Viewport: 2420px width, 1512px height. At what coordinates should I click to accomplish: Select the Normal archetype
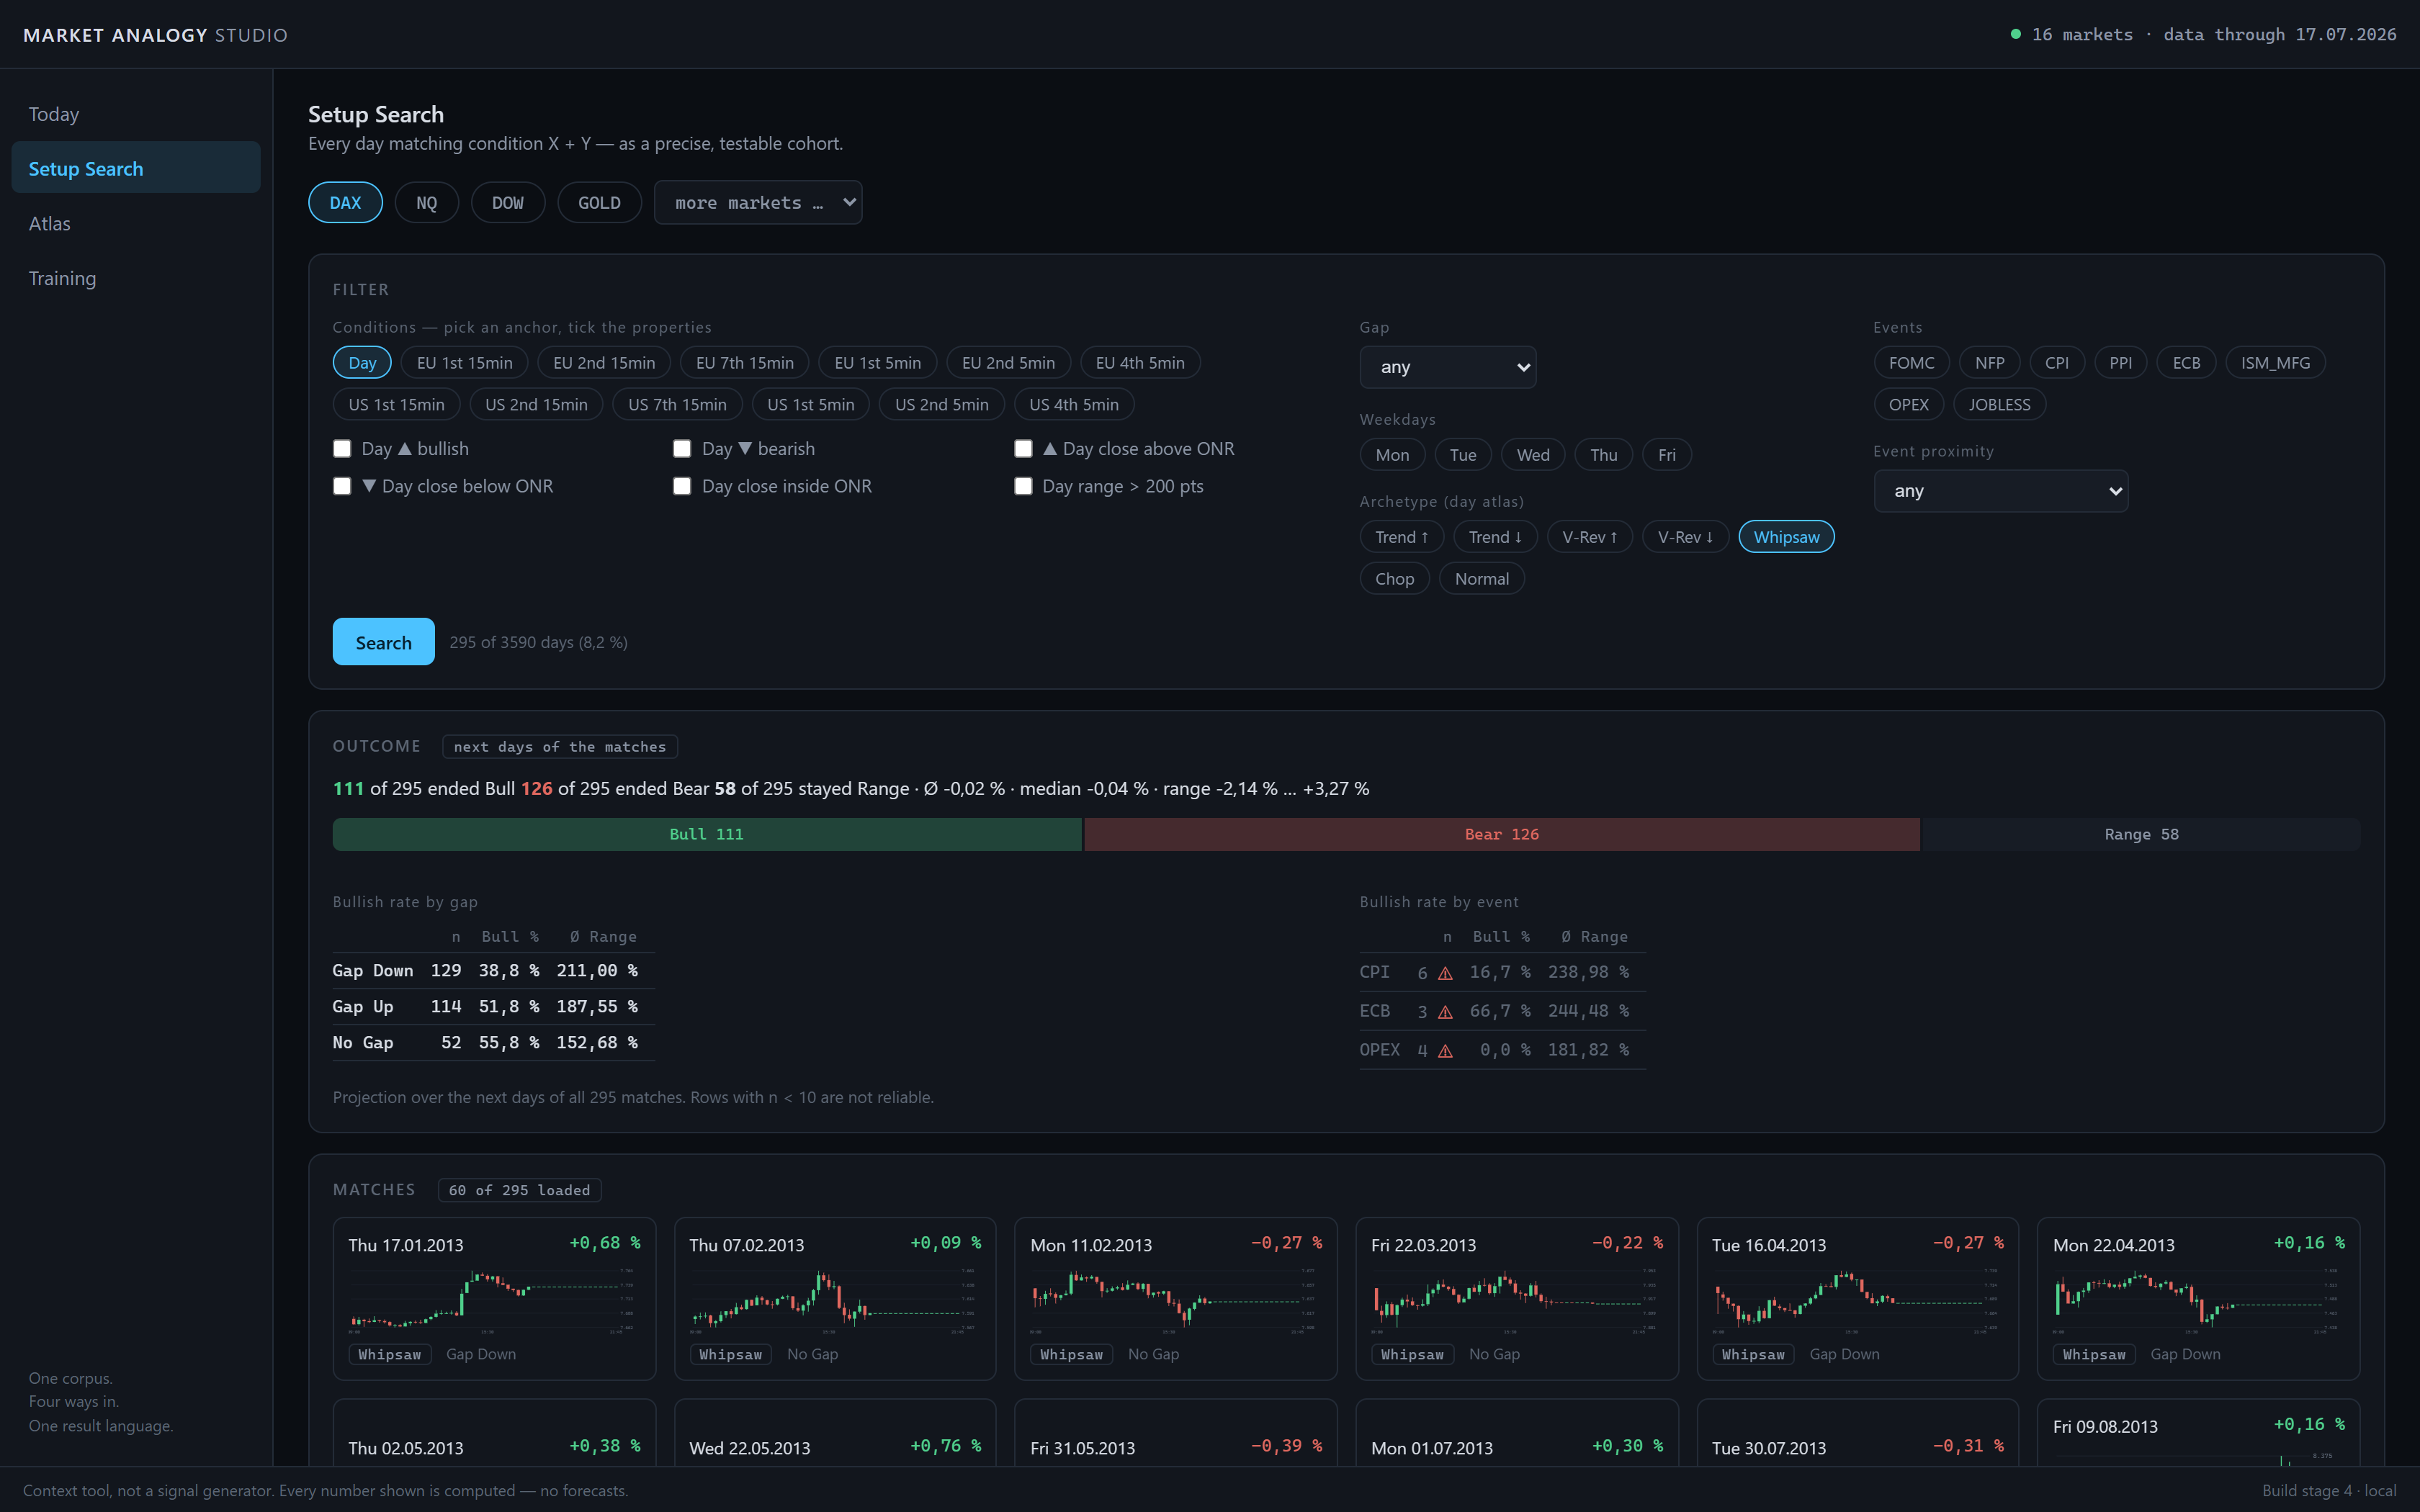[x=1482, y=579]
